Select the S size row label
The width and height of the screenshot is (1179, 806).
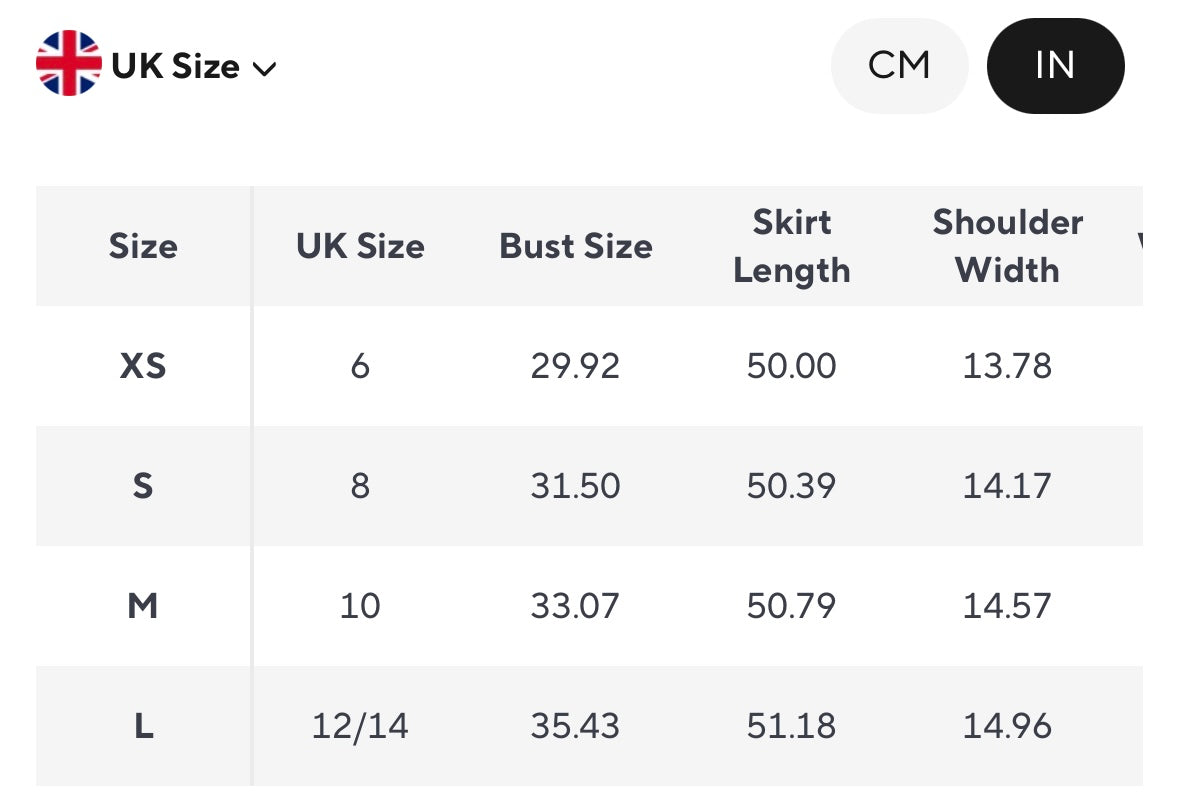coord(143,486)
